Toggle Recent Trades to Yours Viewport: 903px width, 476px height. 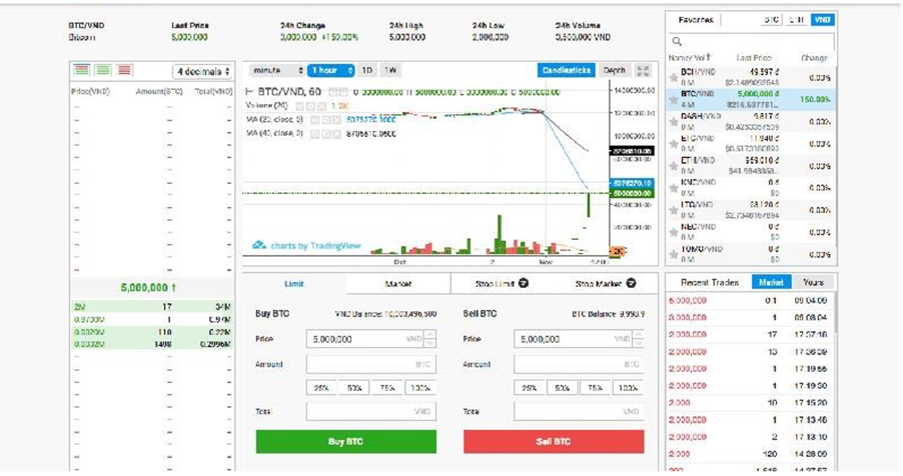[x=813, y=283]
